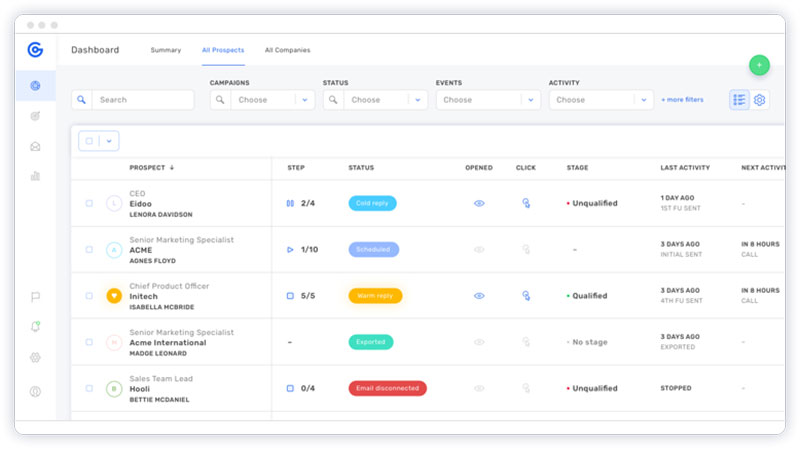Click the orange heart avatar for Initech
Screen dimensions: 800x449
[x=114, y=295]
